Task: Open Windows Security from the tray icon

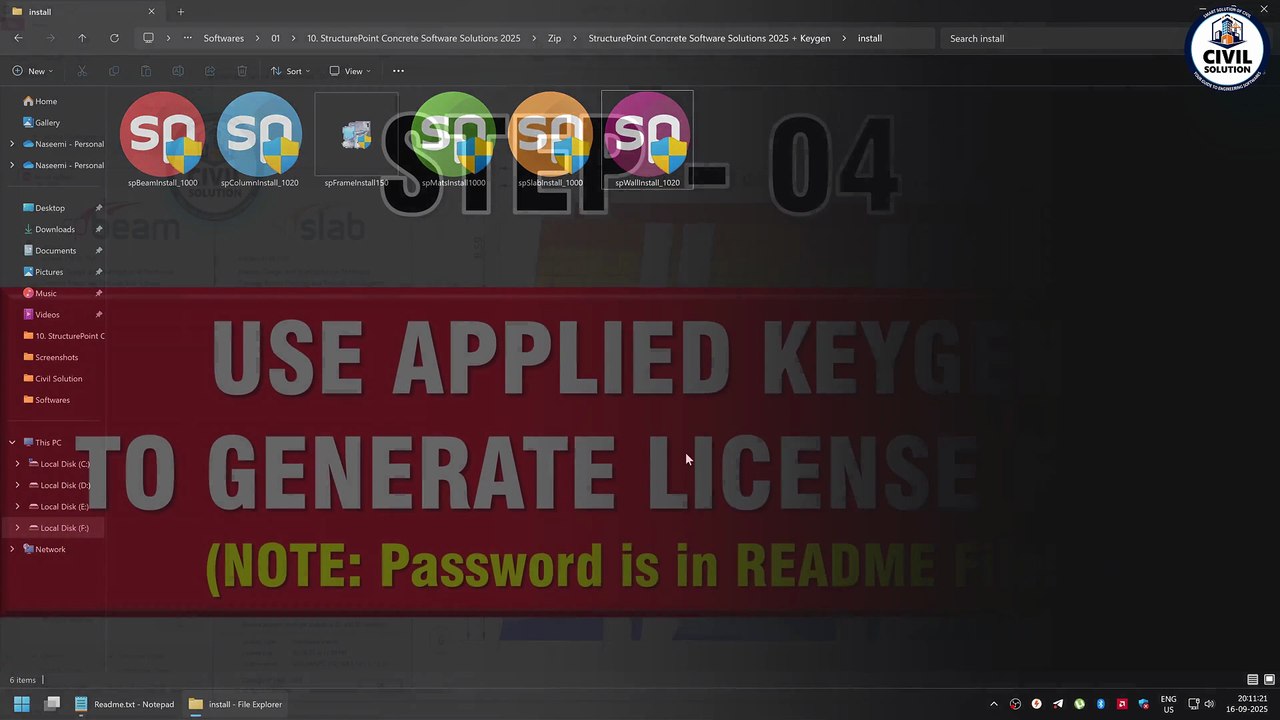Action: [1143, 704]
